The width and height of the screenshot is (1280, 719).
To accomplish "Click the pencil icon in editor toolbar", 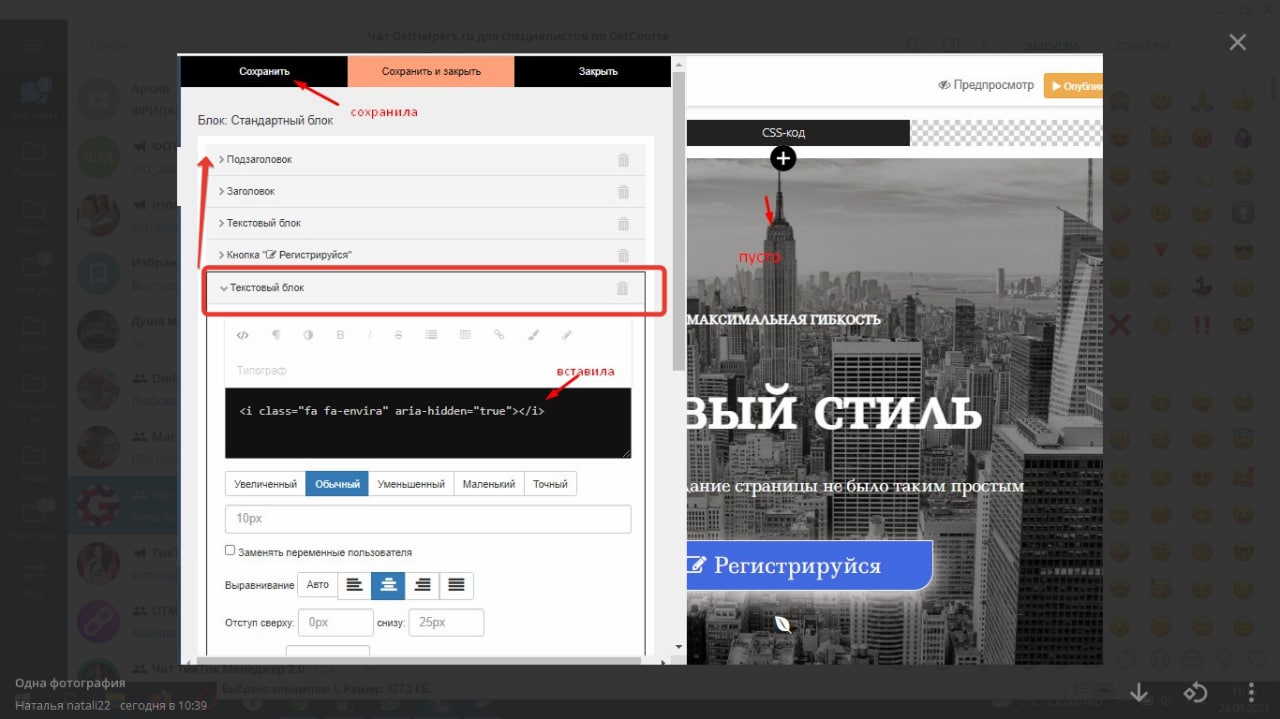I will click(x=566, y=335).
